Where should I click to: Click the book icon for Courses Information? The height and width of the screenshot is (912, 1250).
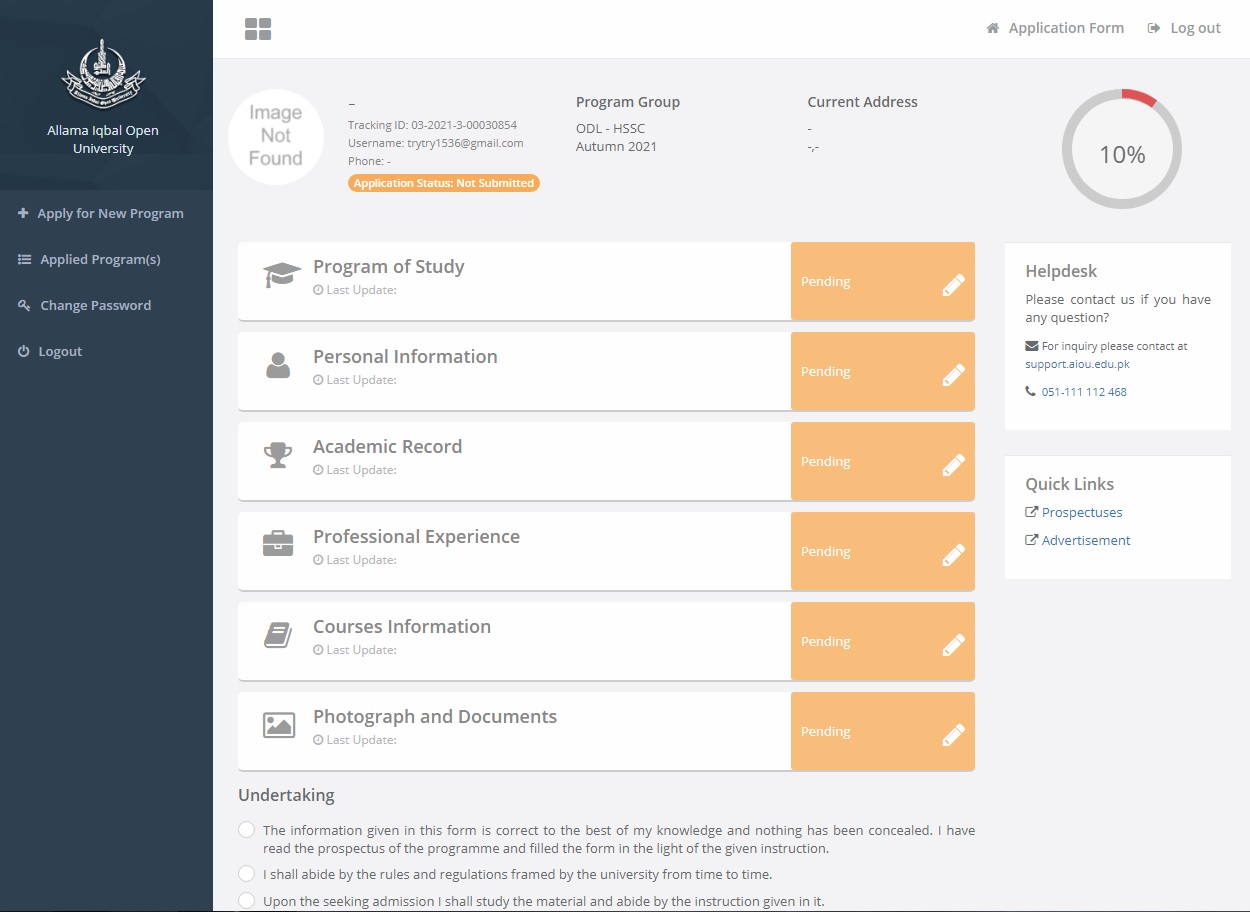(x=278, y=635)
